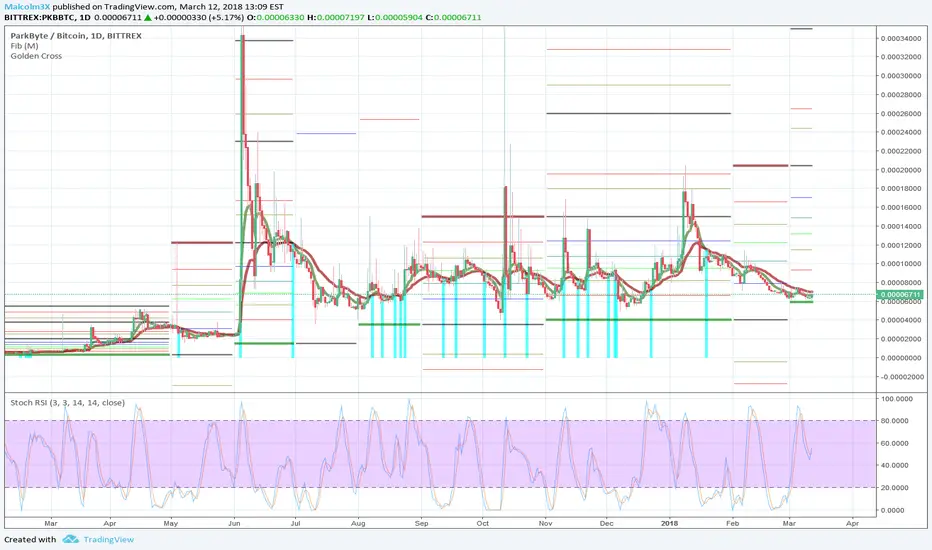
Task: Click the 0.00004000 price axis label
Action: [x=902, y=320]
